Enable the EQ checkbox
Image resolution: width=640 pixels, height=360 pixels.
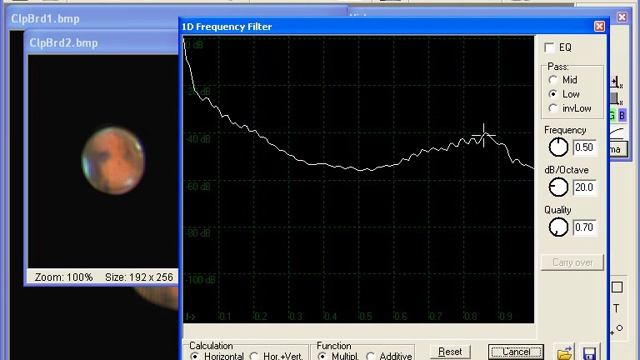pos(550,48)
